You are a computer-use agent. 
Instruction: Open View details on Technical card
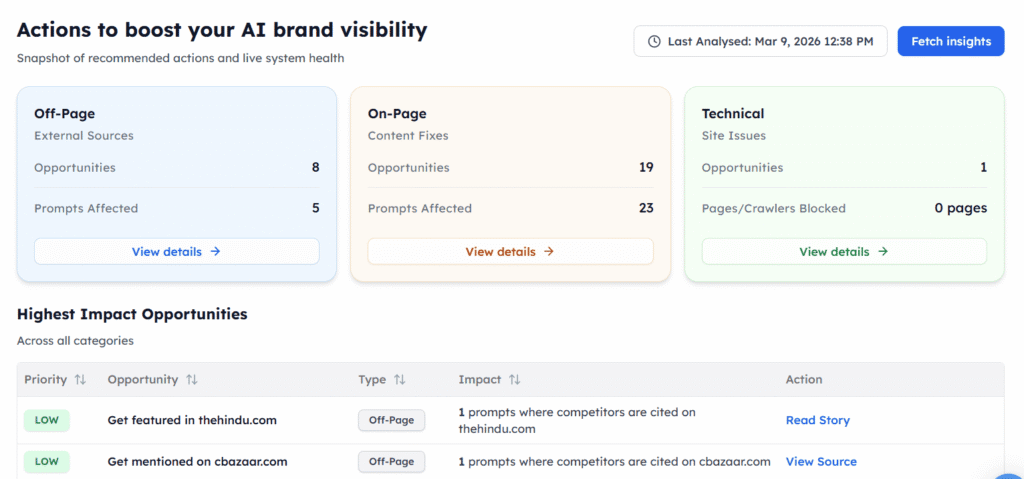click(844, 252)
